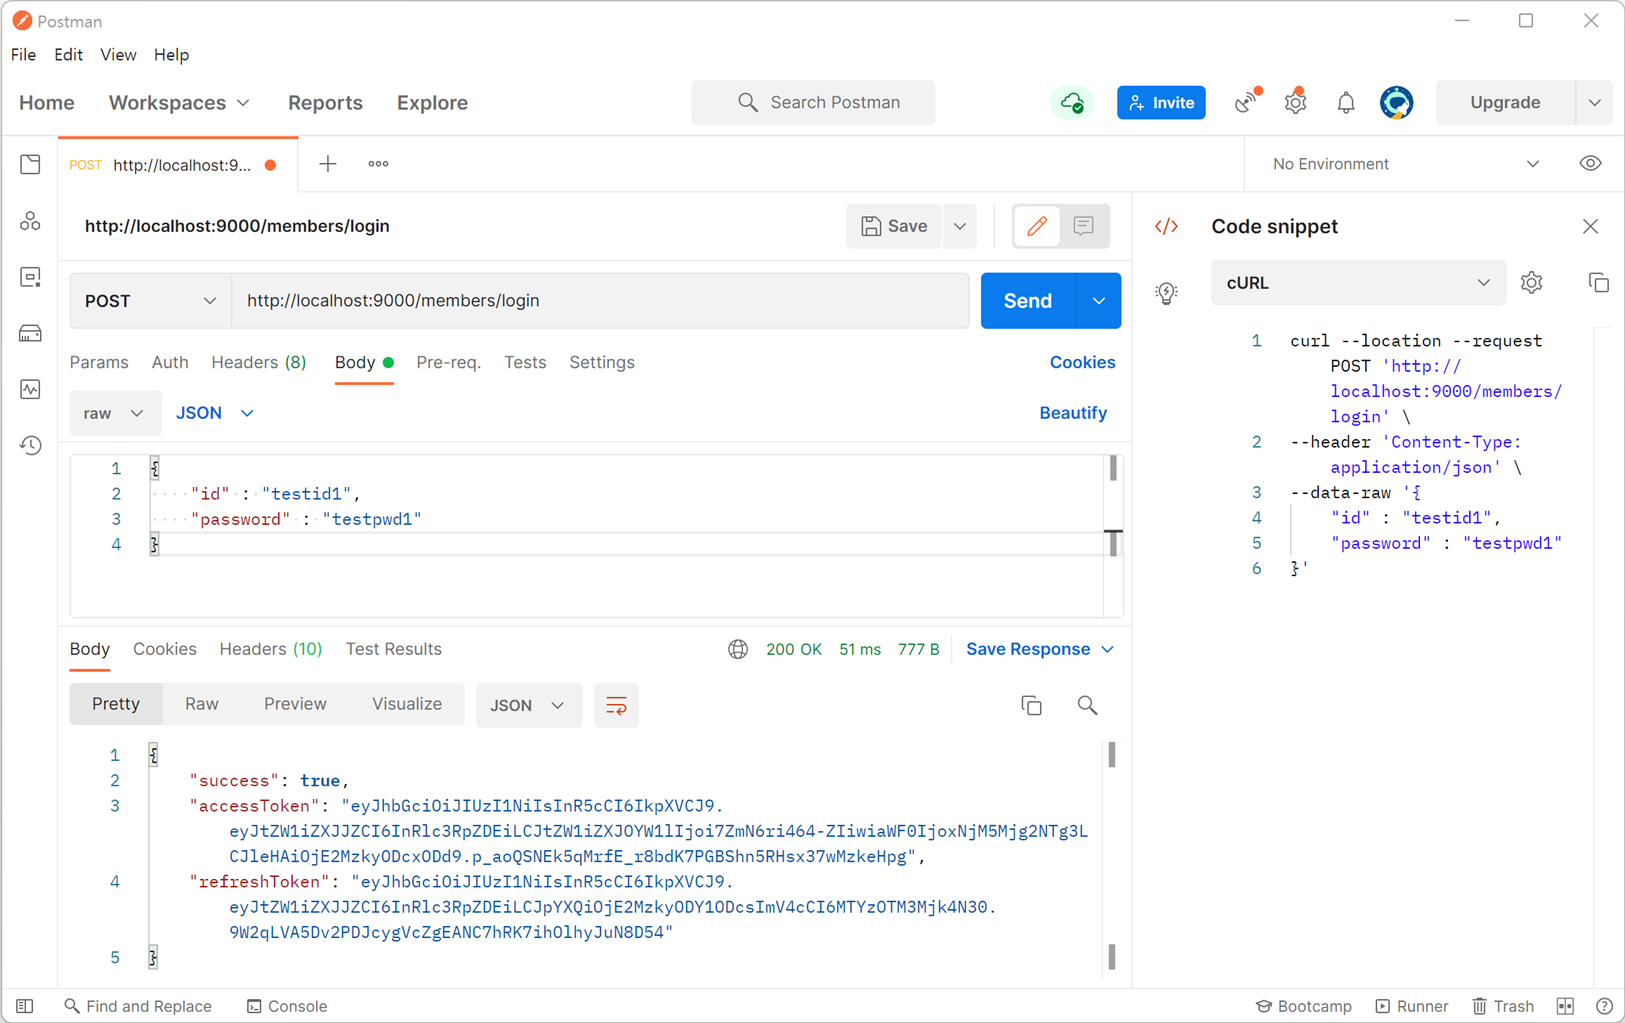The width and height of the screenshot is (1625, 1023).
Task: Open the Monitors sidebar icon
Action: (x=30, y=389)
